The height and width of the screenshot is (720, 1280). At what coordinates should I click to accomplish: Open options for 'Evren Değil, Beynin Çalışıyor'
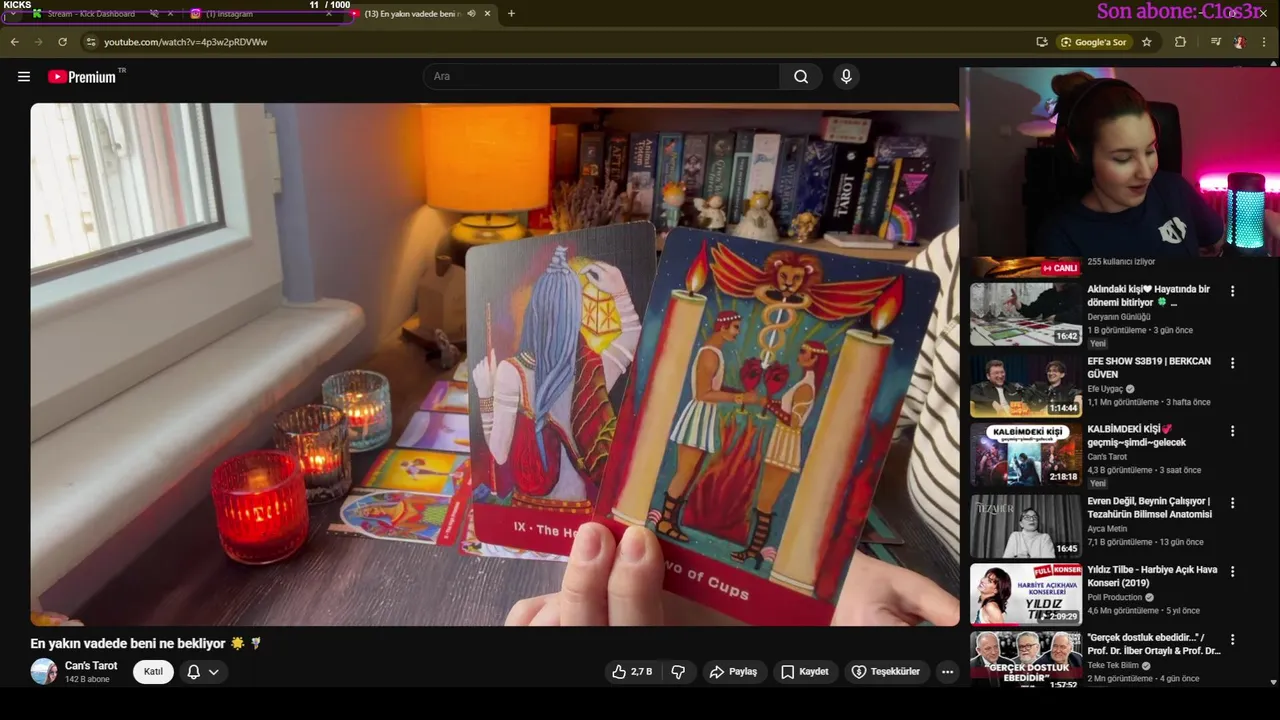pos(1232,503)
